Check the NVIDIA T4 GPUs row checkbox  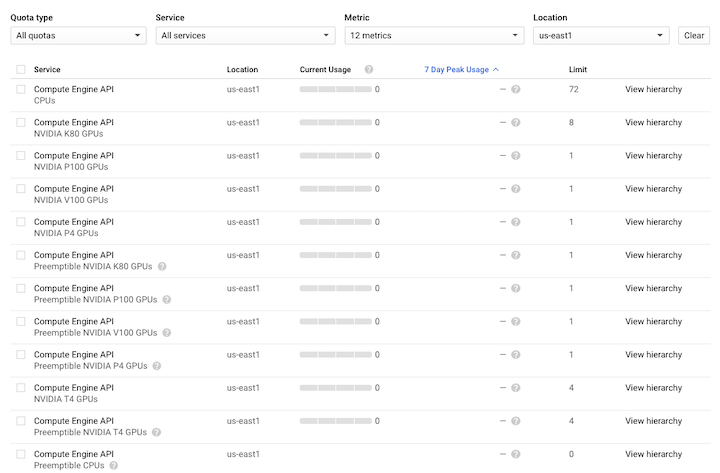(x=21, y=388)
